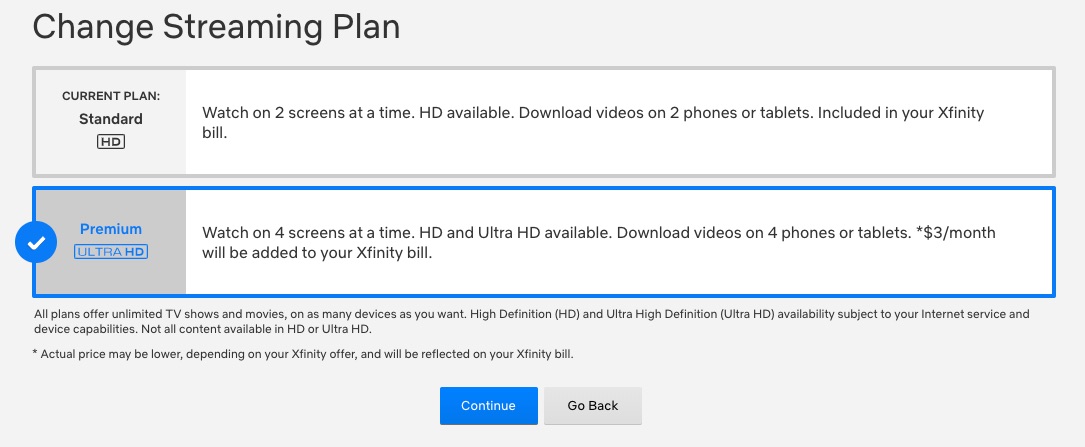The height and width of the screenshot is (447, 1085).
Task: Click the CURRENT PLAN label
Action: click(111, 96)
